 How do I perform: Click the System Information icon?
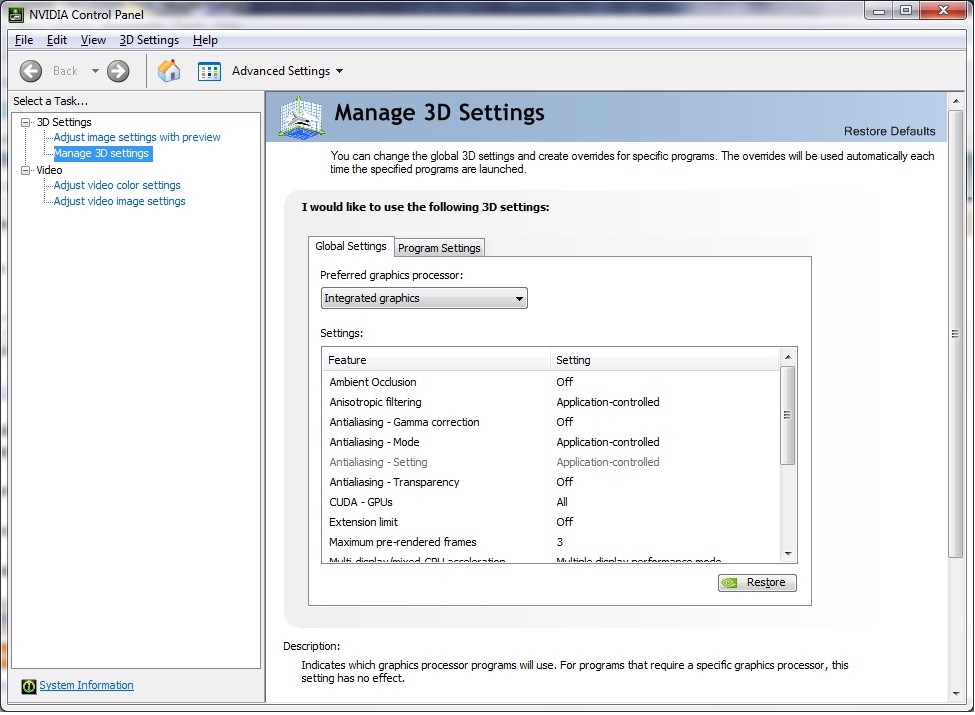pos(29,686)
